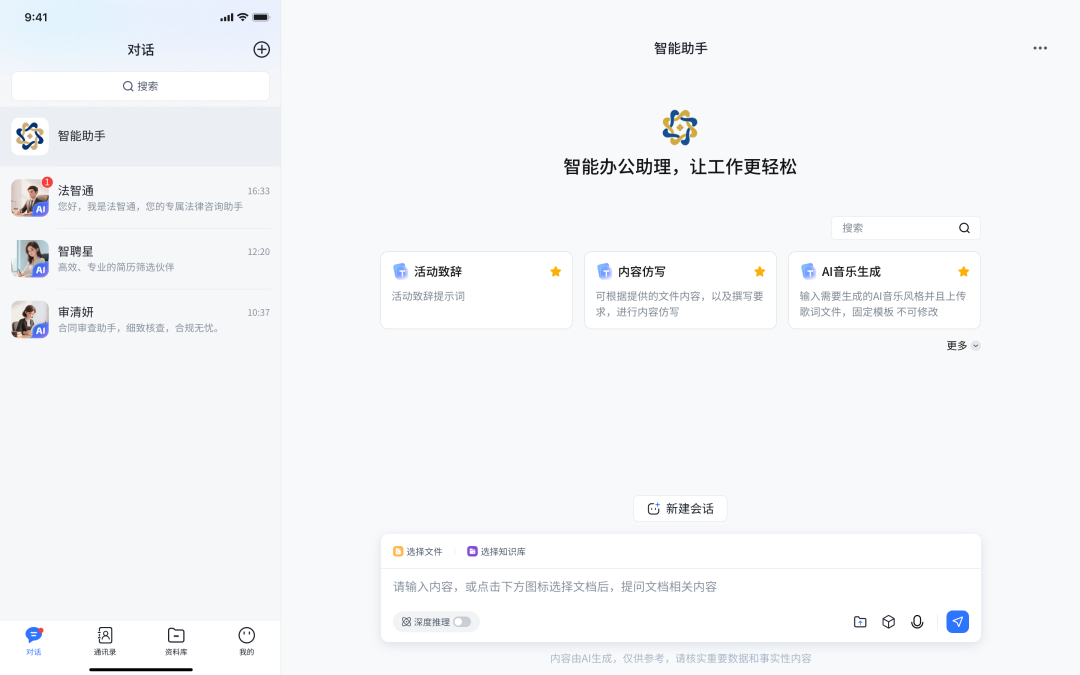Click the AI音乐生成 template icon
Viewport: 1080px width, 675px height.
(x=808, y=271)
